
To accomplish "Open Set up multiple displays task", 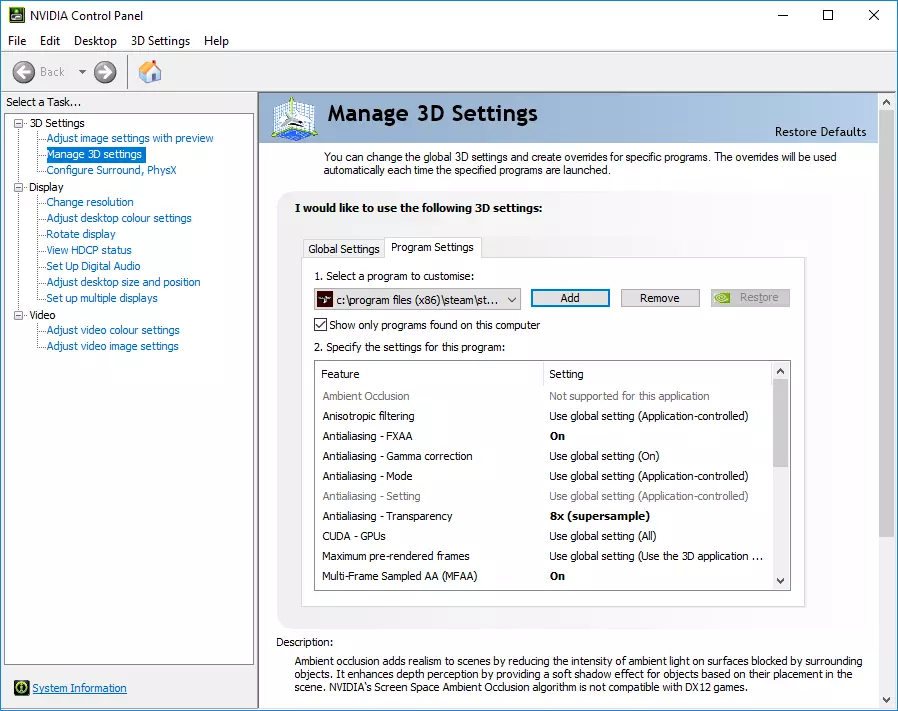I will [102, 298].
